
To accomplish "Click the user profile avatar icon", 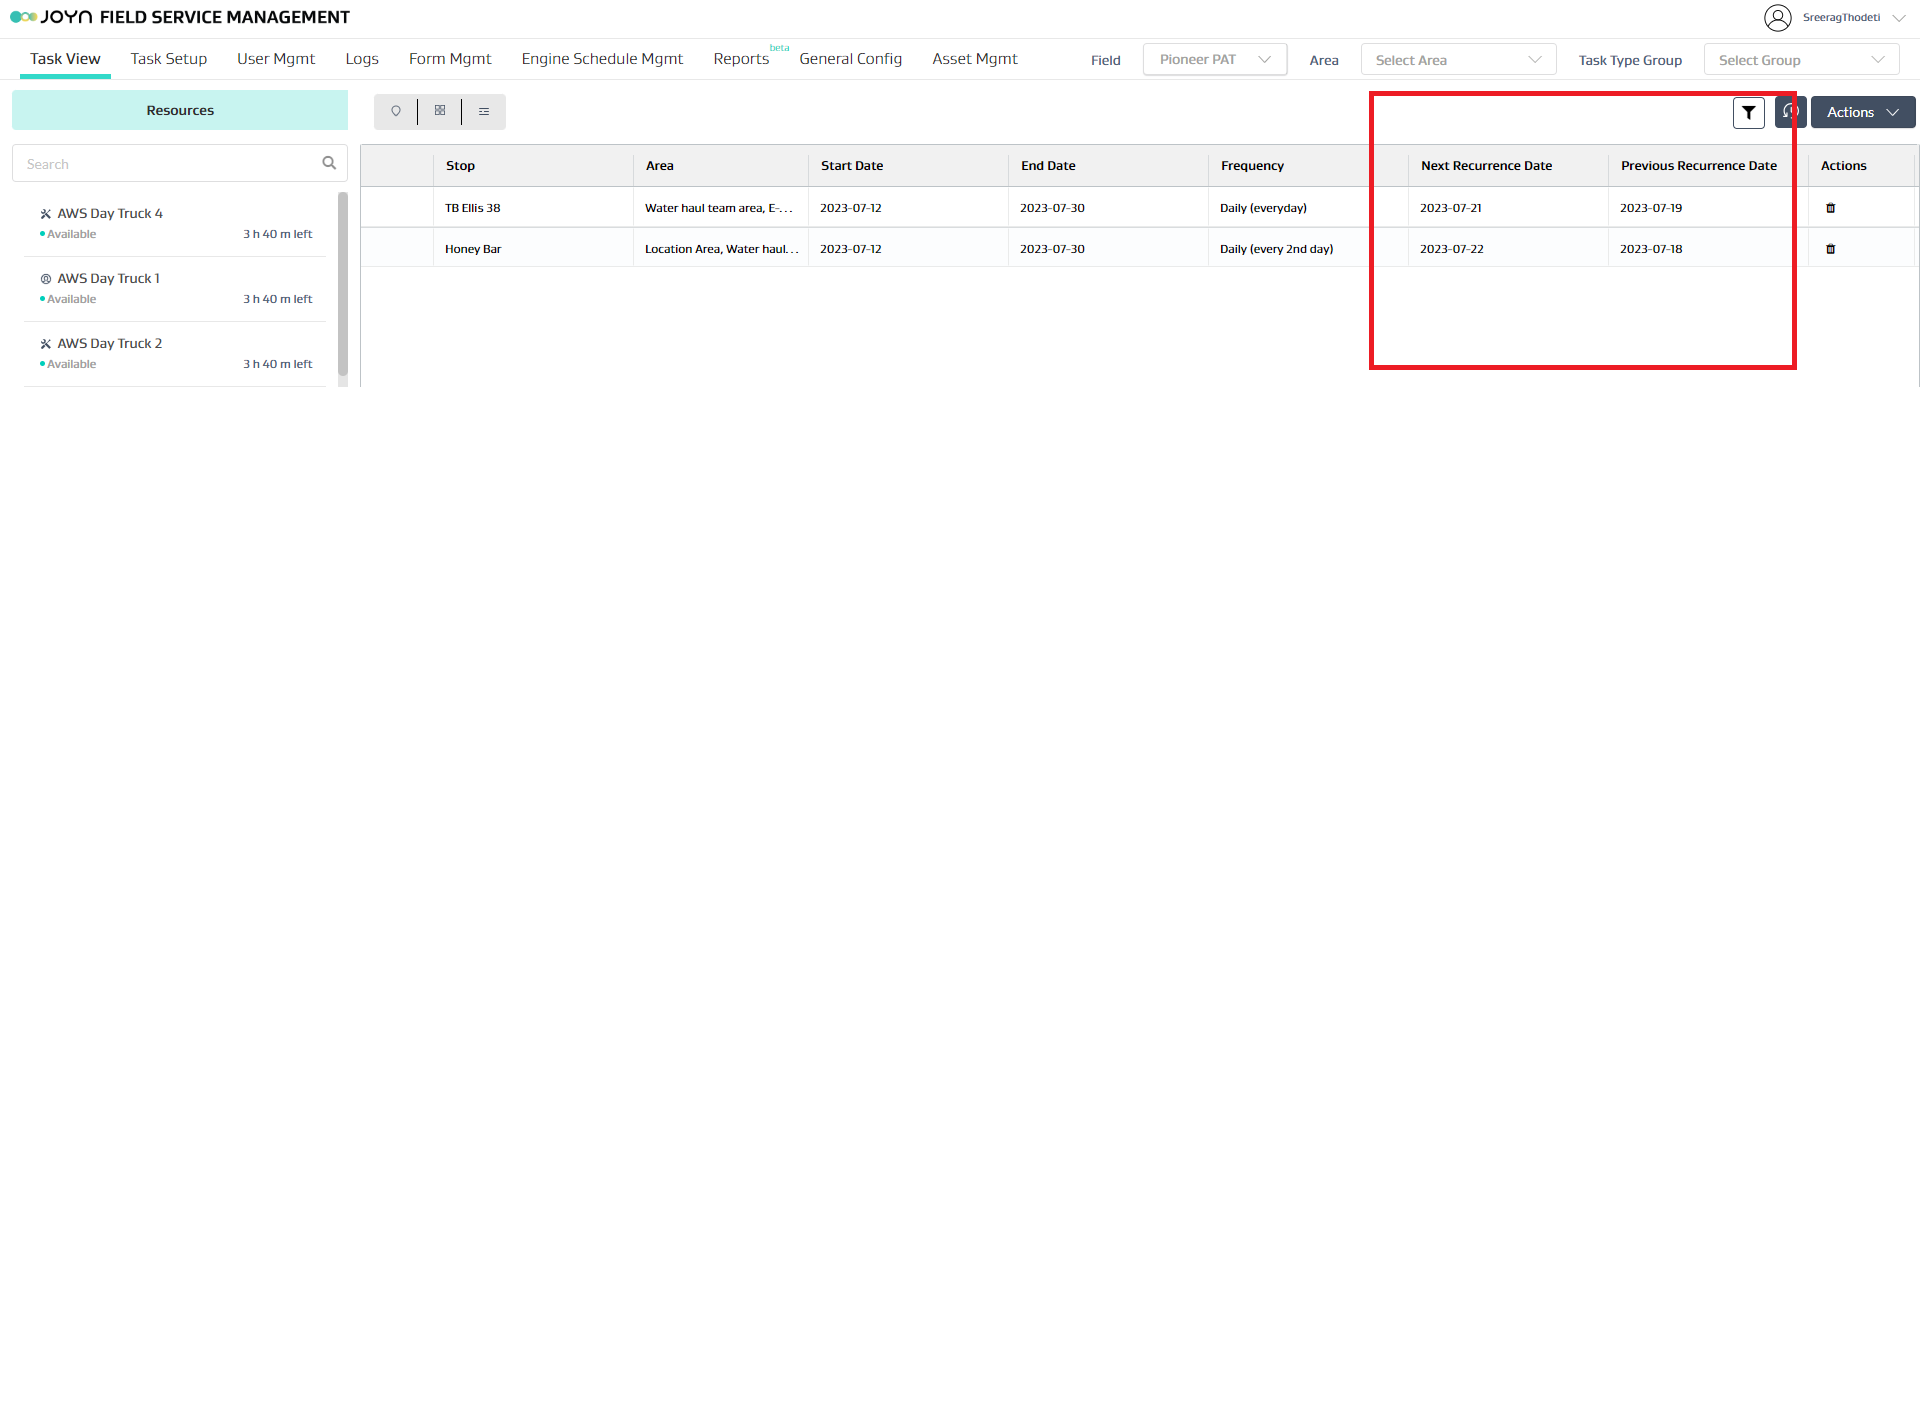I will [x=1777, y=18].
